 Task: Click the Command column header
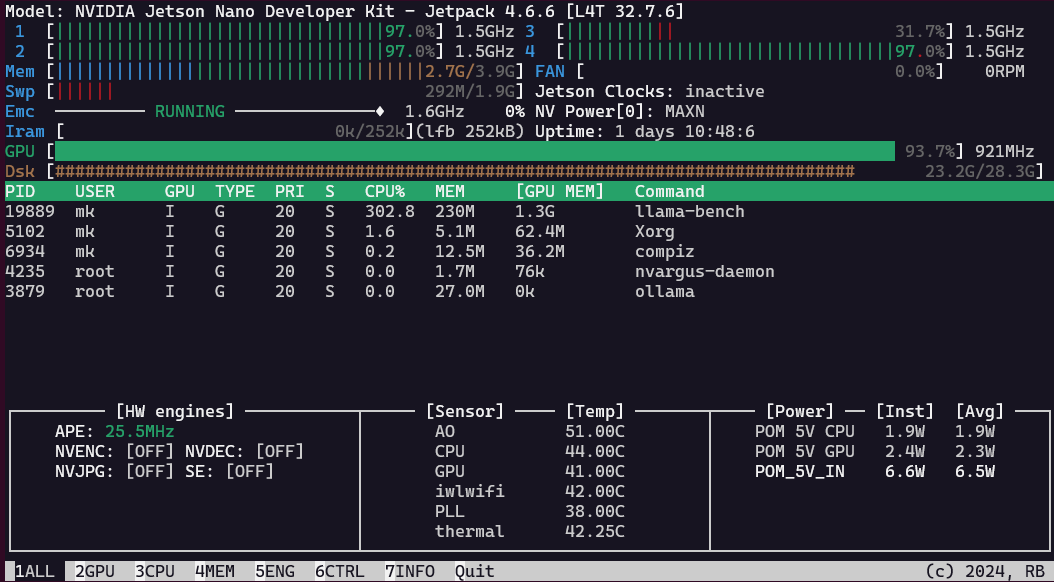point(670,191)
